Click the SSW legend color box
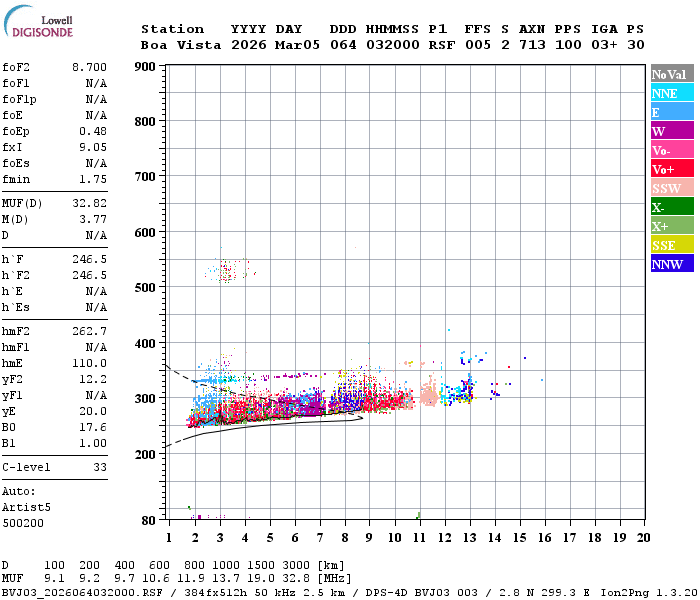This screenshot has height=600, width=700. pos(671,188)
